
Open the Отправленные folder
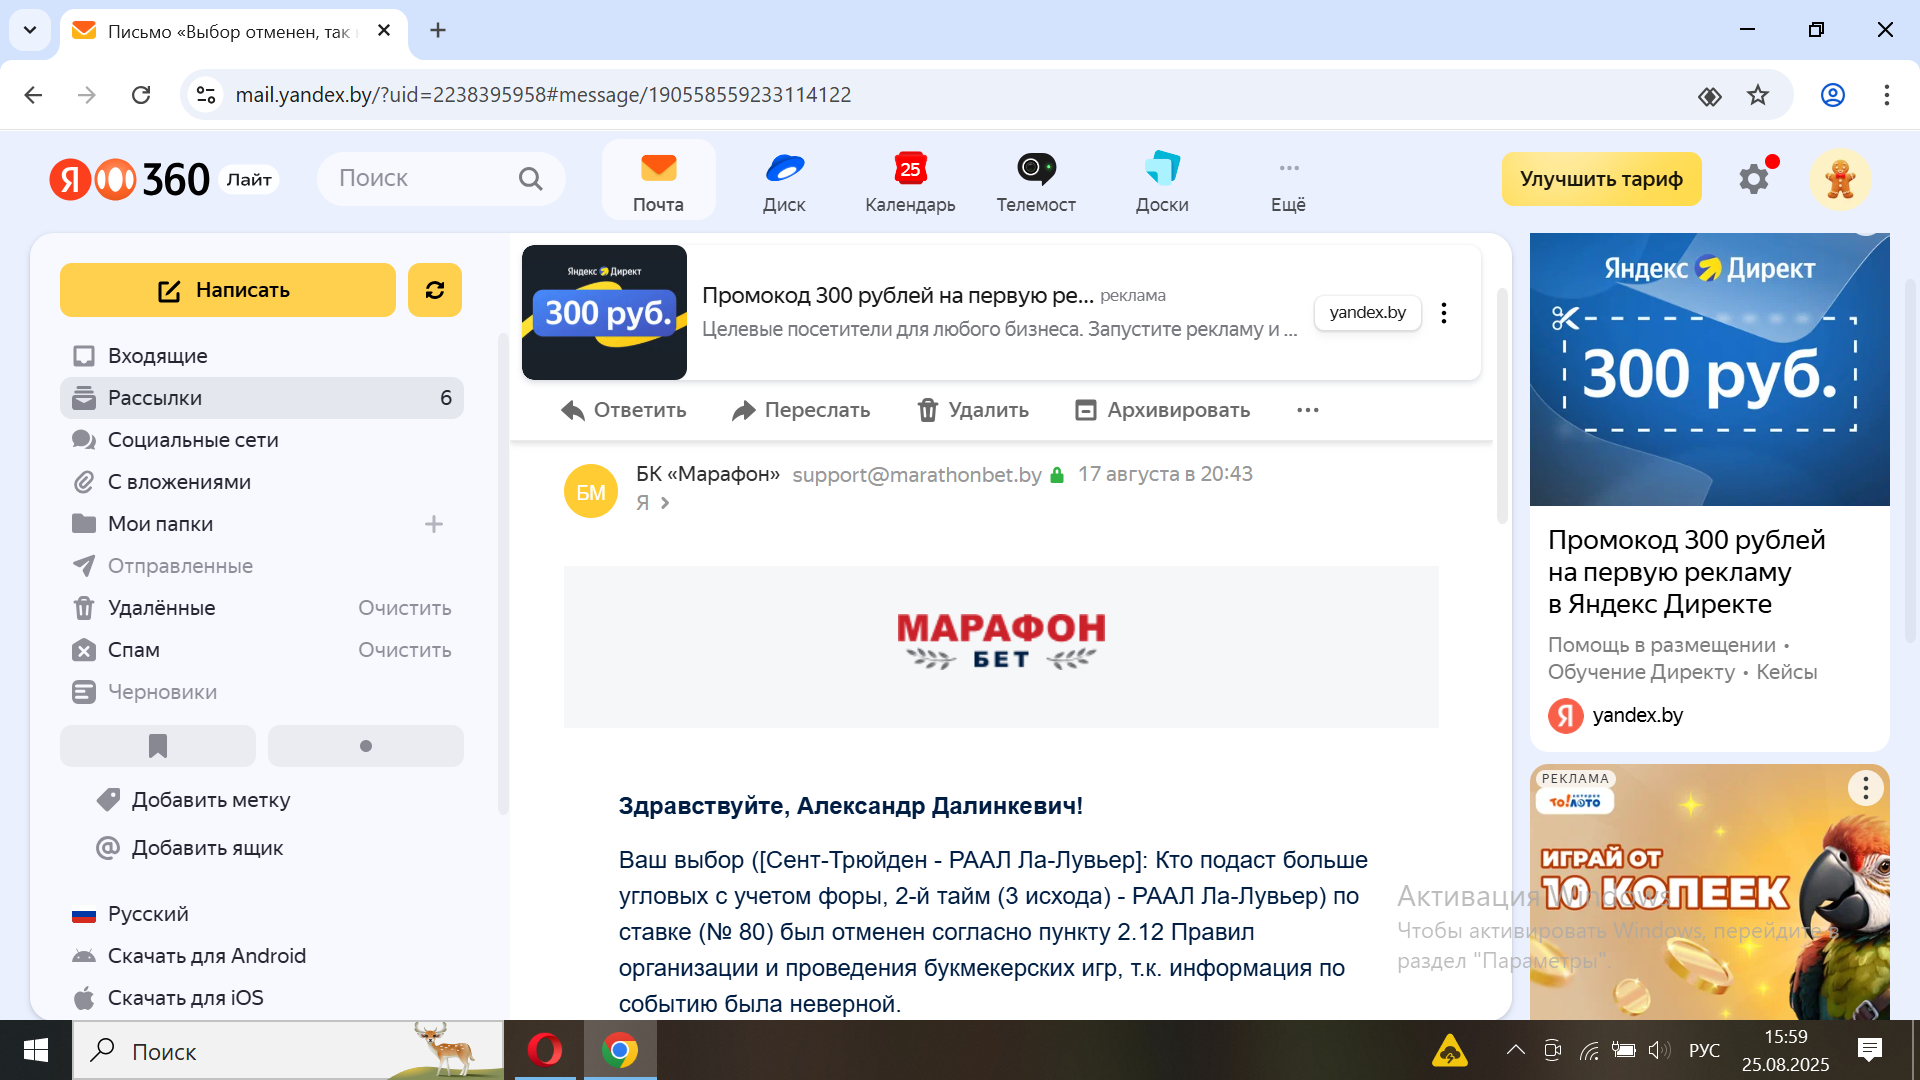pos(261,566)
